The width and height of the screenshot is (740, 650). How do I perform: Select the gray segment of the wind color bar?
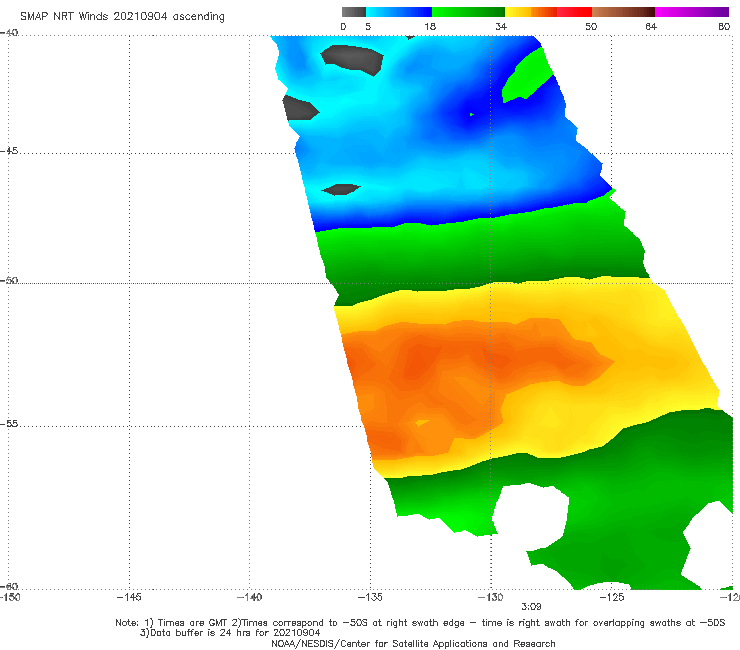(354, 12)
